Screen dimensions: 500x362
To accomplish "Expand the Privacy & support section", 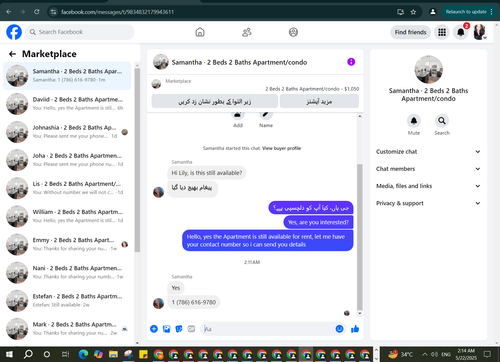I will [428, 203].
